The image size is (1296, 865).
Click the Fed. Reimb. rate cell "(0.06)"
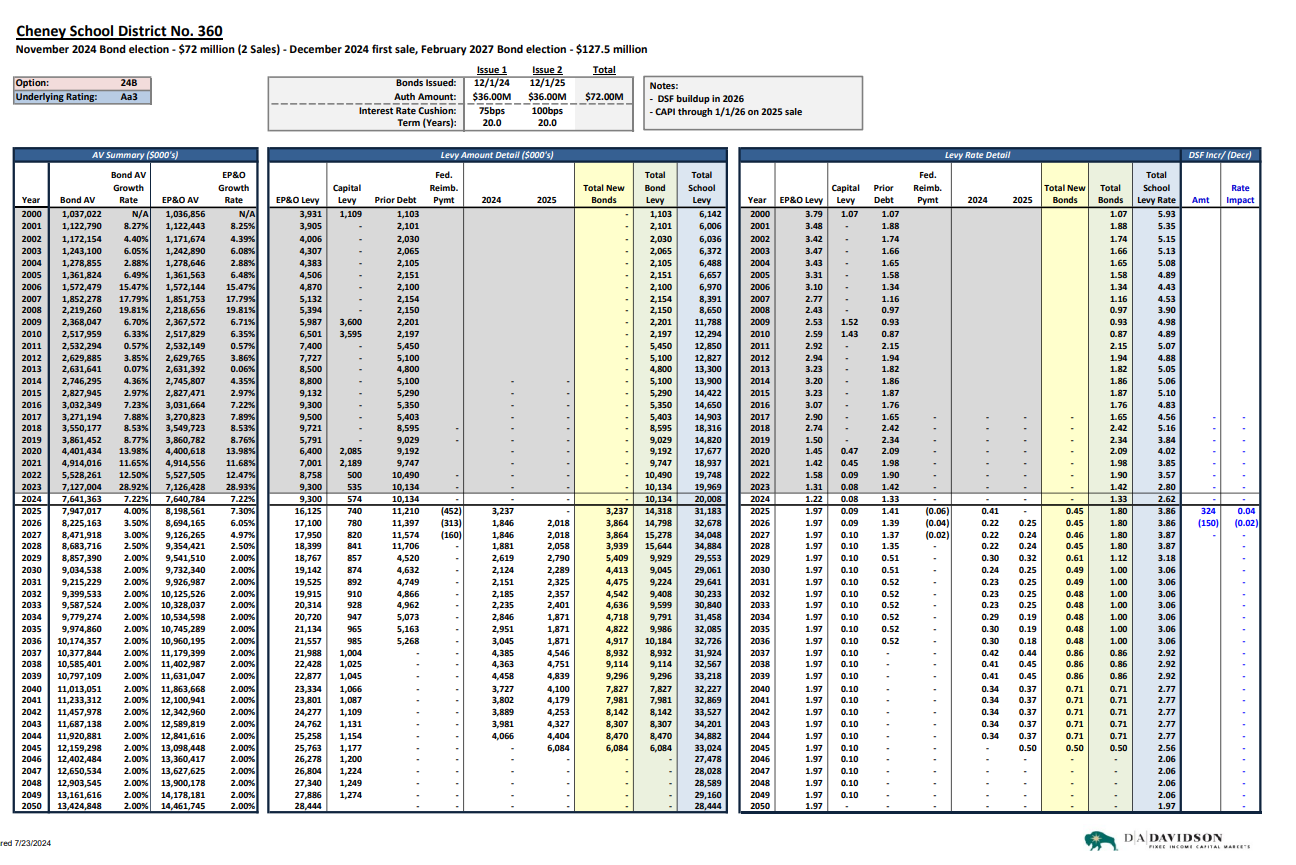[x=935, y=509]
